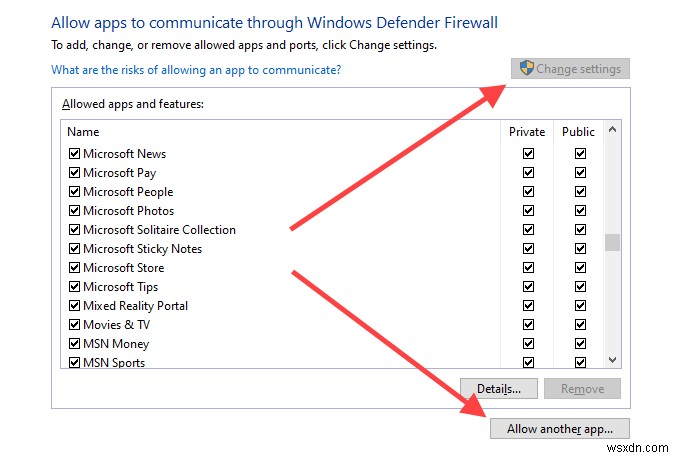Screen dimensions: 680x458
Task: Uncheck MSN Money app checkbox
Action: [74, 344]
